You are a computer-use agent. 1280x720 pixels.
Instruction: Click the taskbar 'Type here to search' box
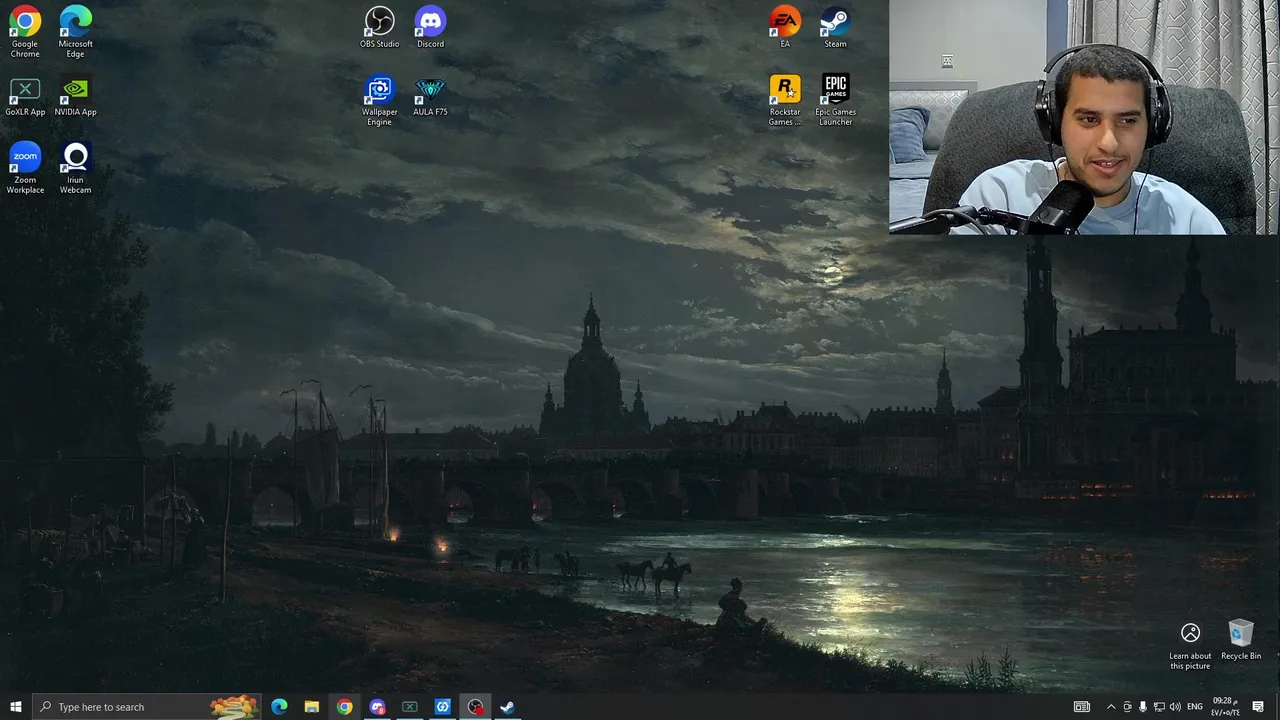click(146, 707)
